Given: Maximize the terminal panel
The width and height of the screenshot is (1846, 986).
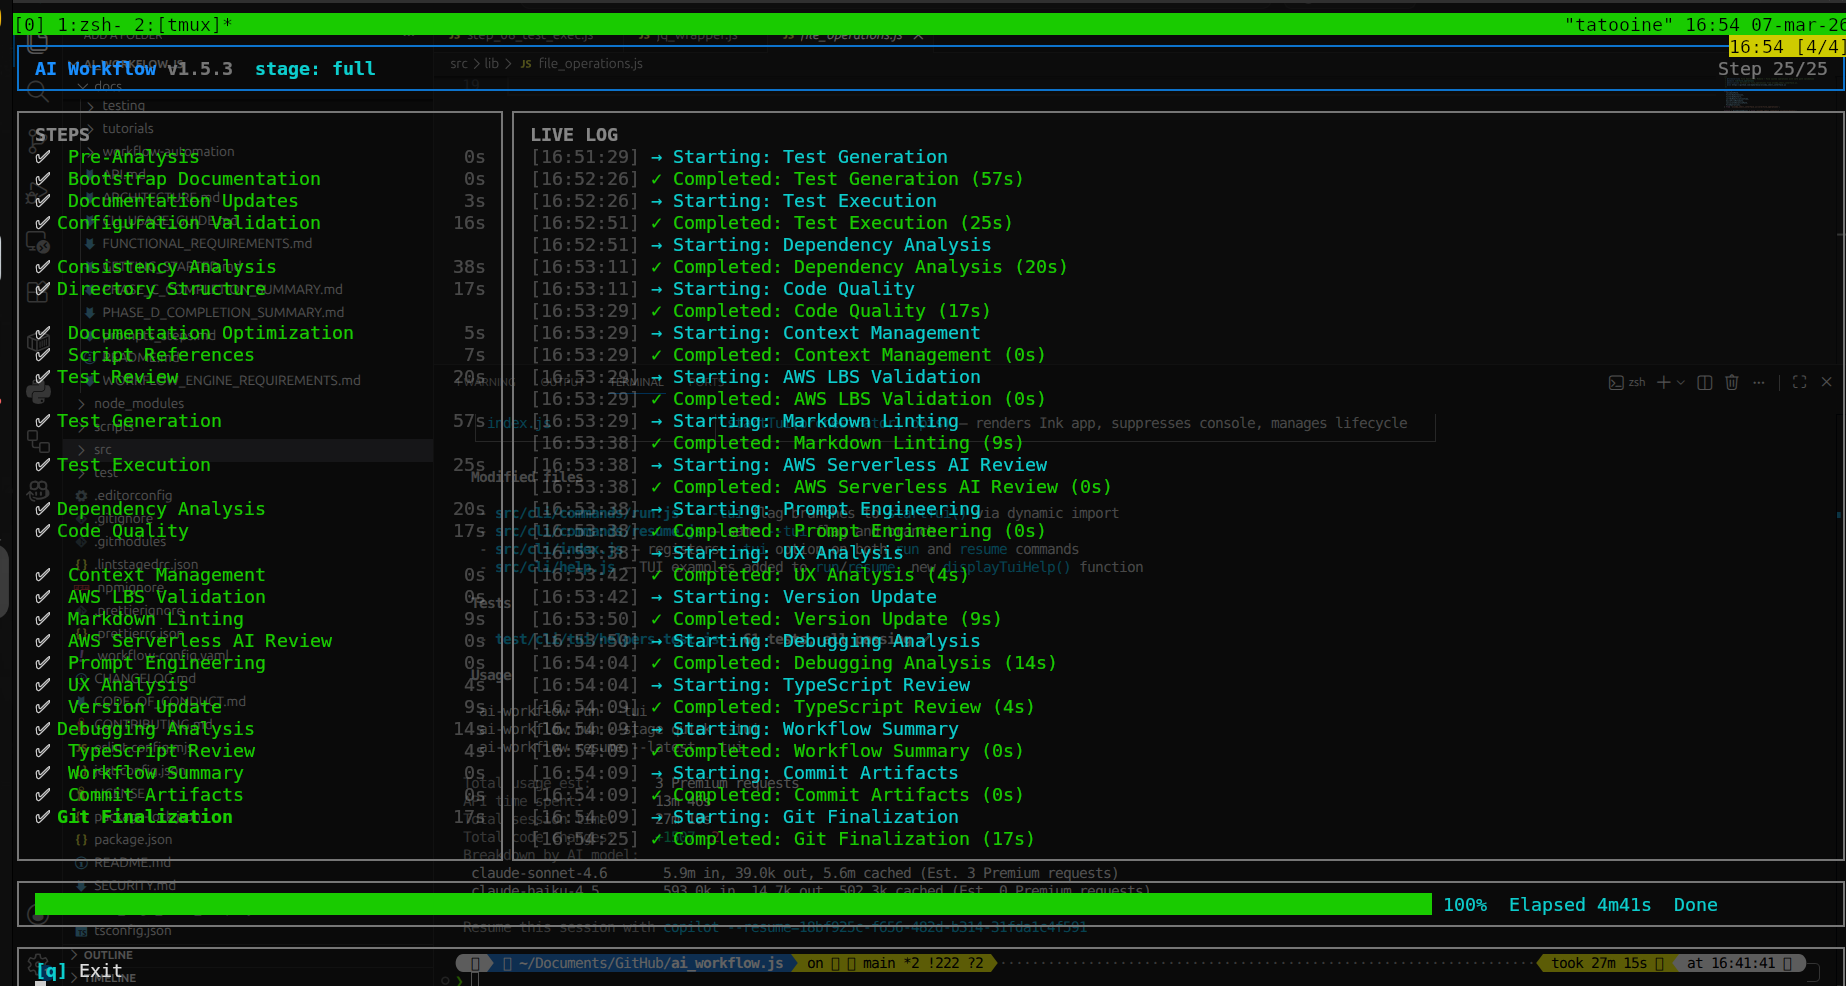Looking at the screenshot, I should click(1800, 382).
